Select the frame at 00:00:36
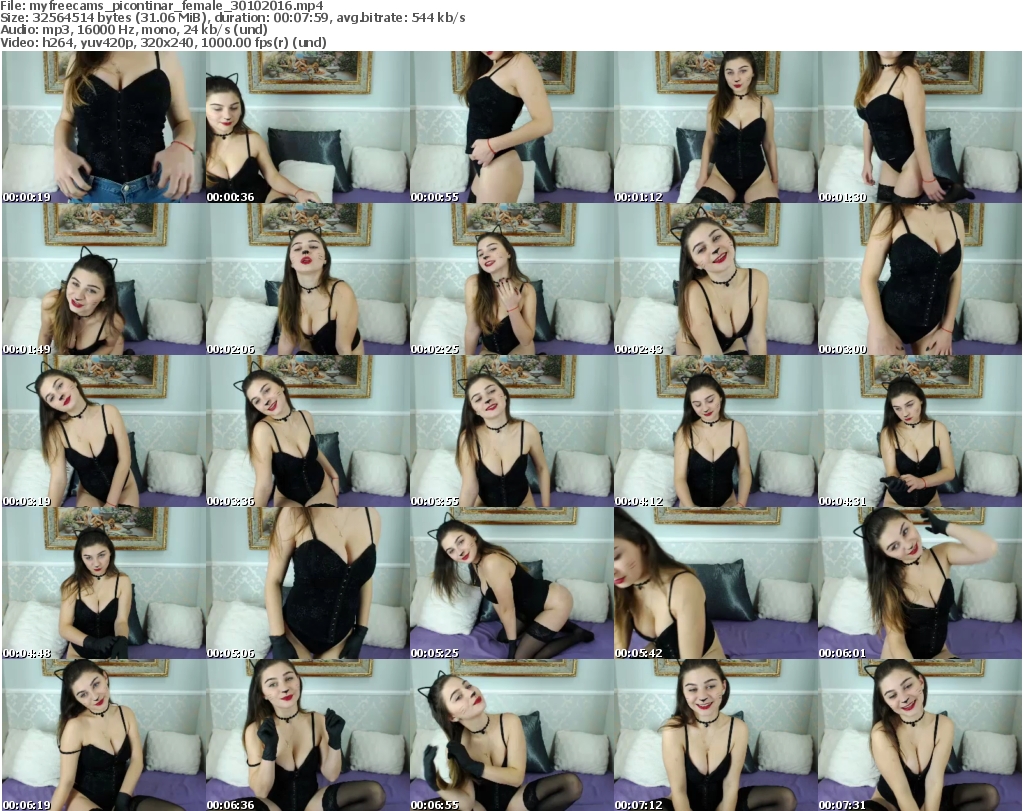Viewport: 1024px width, 811px height. click(307, 127)
